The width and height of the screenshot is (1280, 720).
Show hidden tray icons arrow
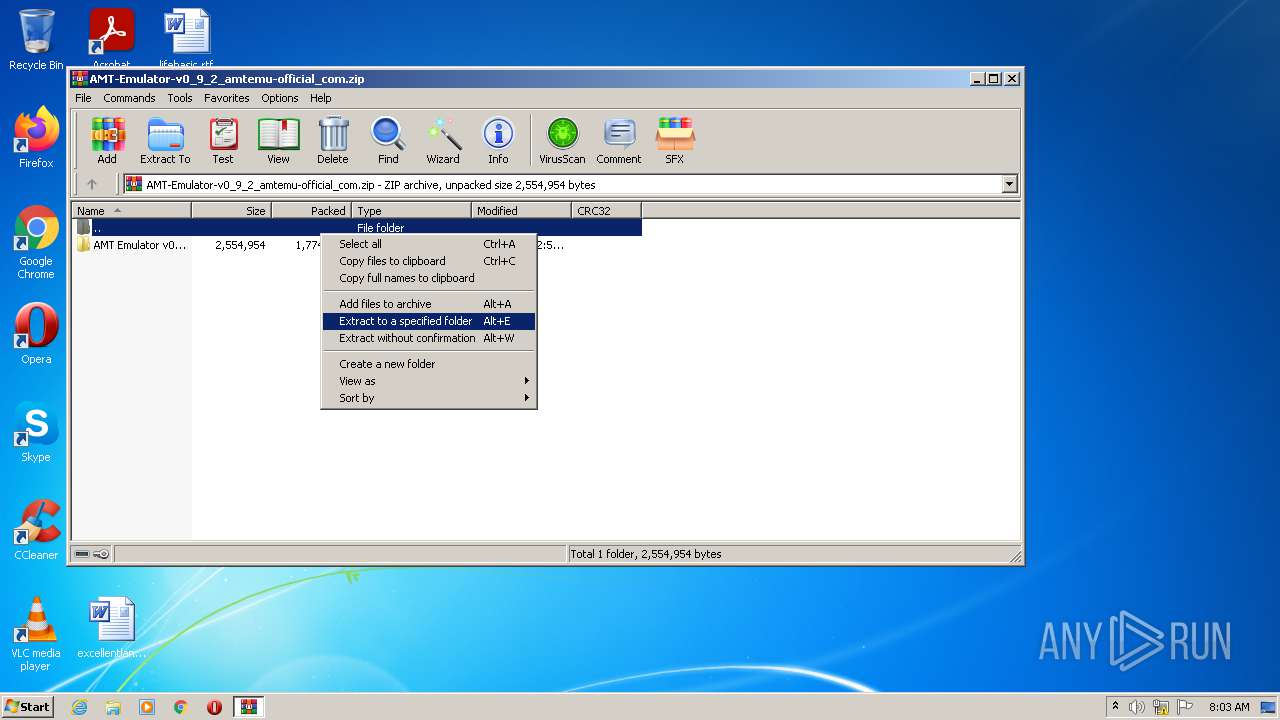pos(1115,706)
